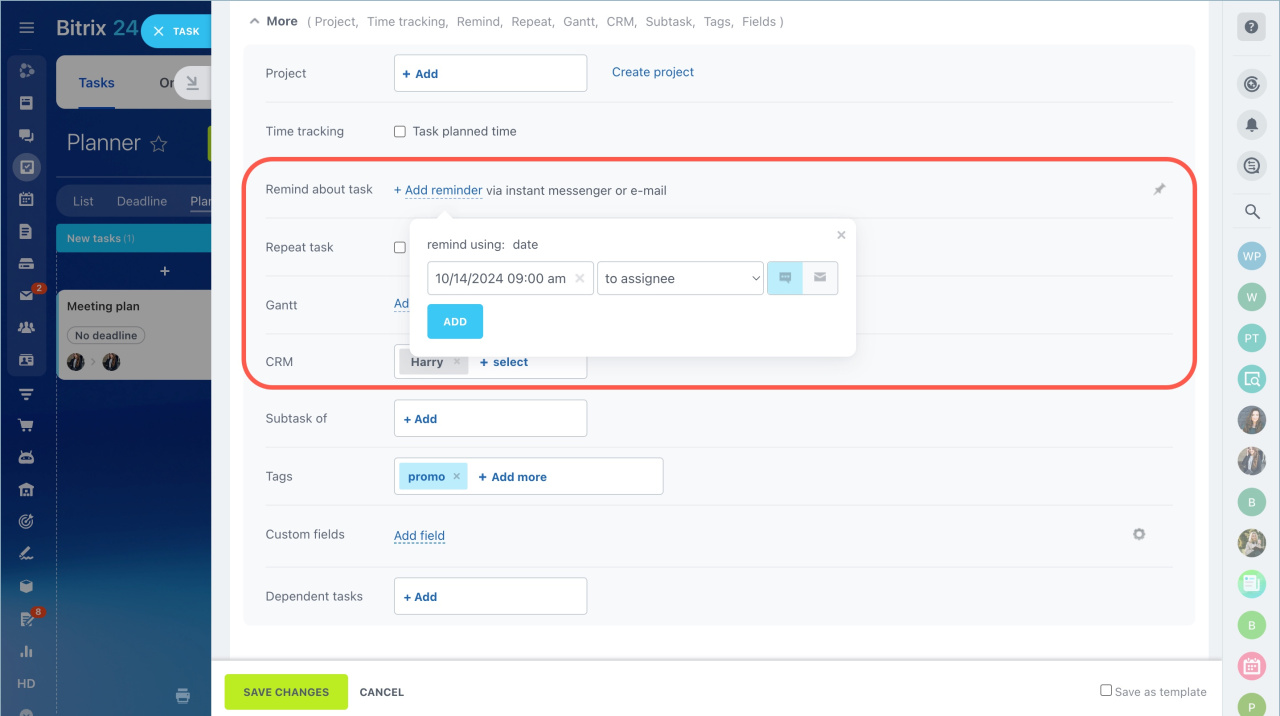Click the search magnifier in right sidebar
The height and width of the screenshot is (716, 1280).
(1251, 211)
